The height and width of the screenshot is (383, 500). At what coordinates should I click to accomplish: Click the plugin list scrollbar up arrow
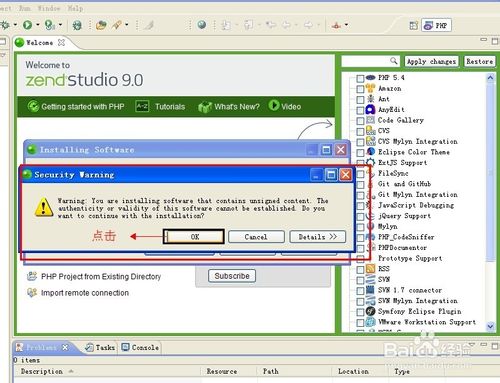pyautogui.click(x=490, y=78)
